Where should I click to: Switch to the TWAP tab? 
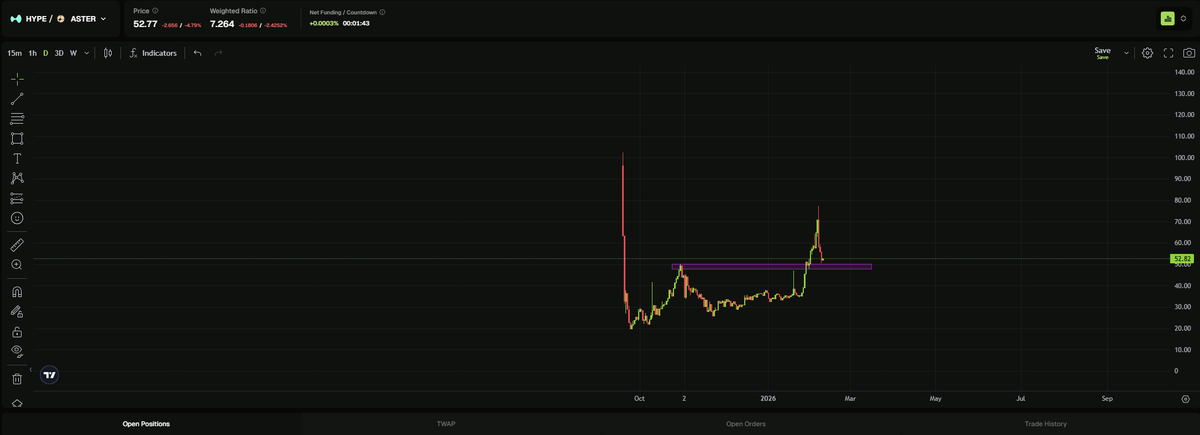click(x=446, y=424)
